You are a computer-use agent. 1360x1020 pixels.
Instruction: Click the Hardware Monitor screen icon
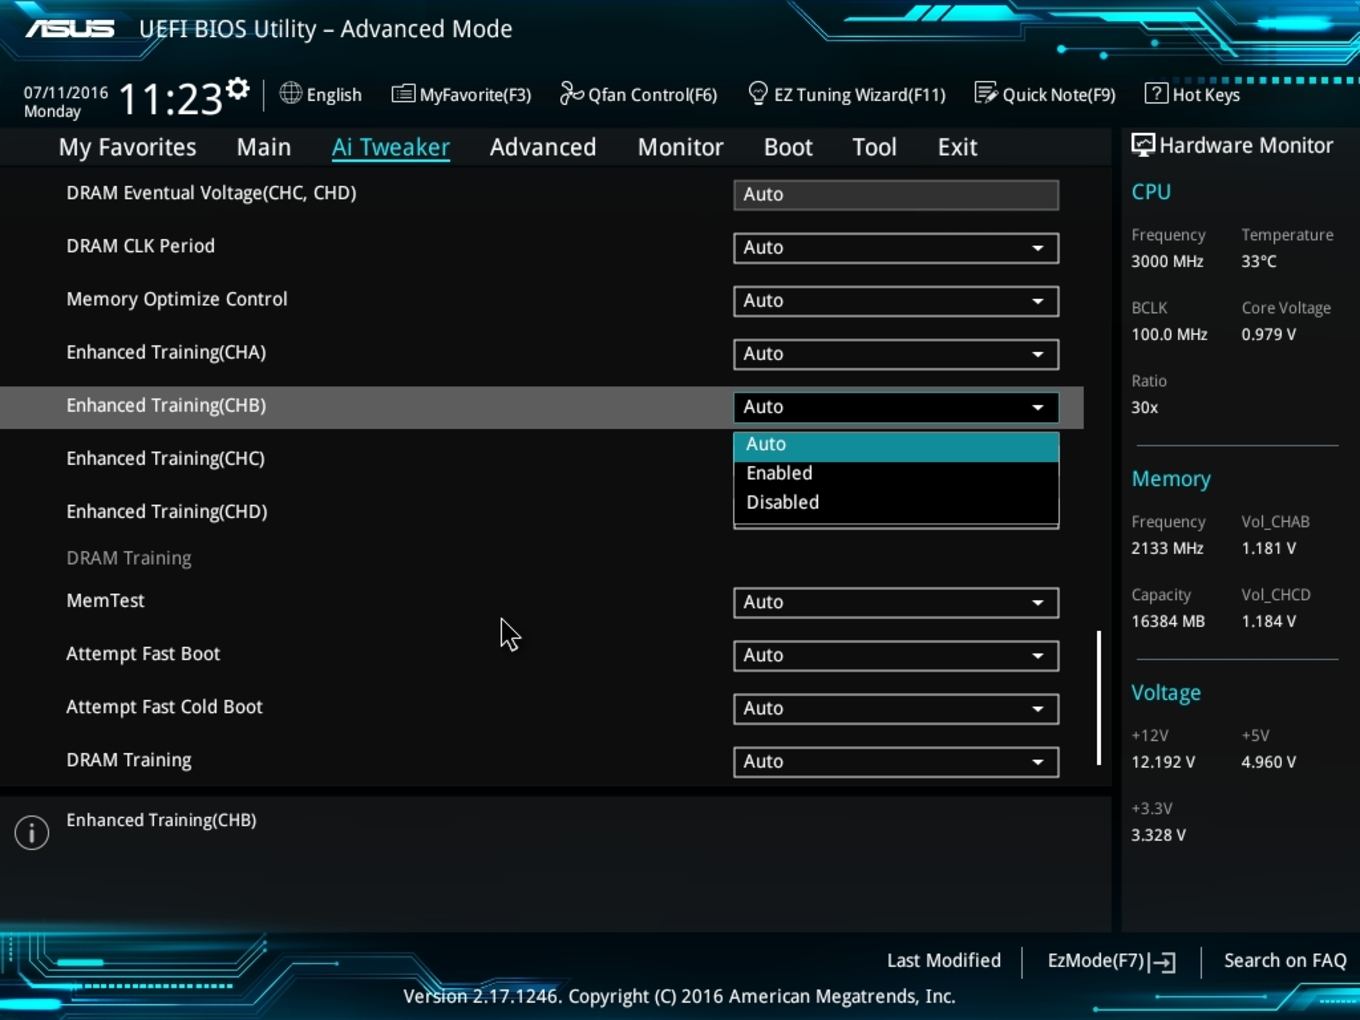(x=1143, y=145)
